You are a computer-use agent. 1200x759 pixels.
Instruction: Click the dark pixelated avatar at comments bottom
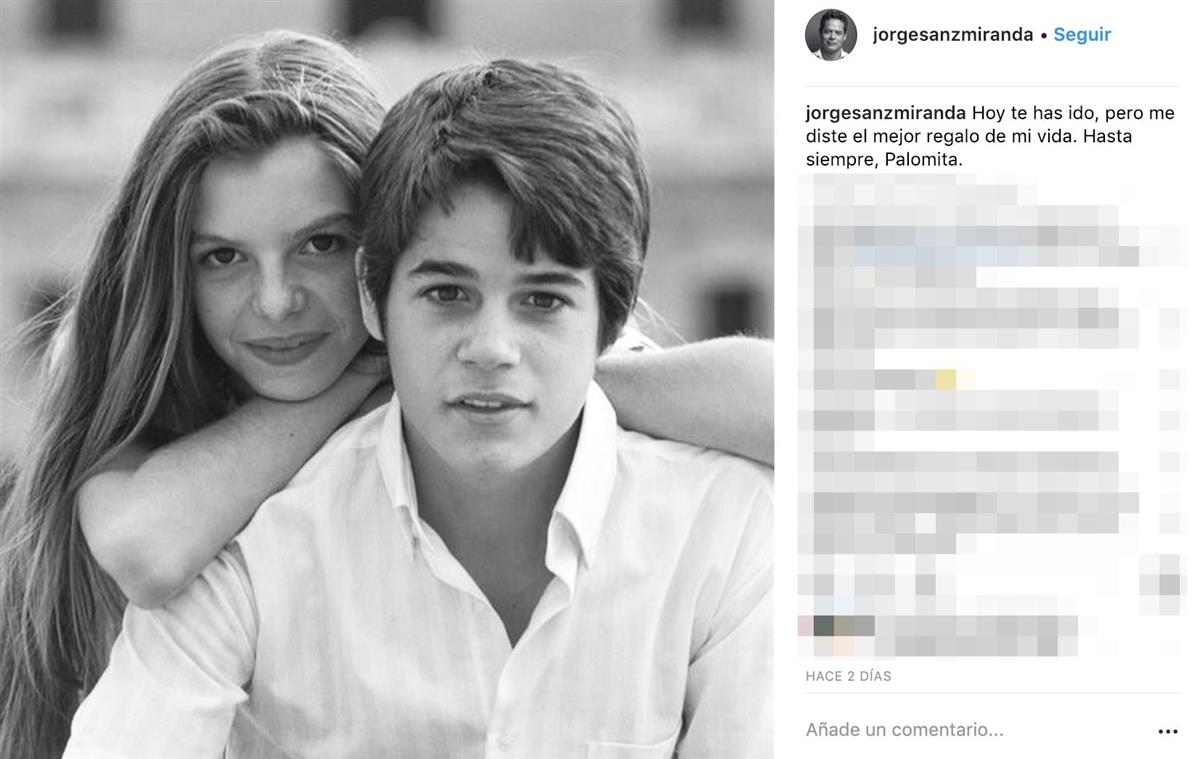point(824,626)
